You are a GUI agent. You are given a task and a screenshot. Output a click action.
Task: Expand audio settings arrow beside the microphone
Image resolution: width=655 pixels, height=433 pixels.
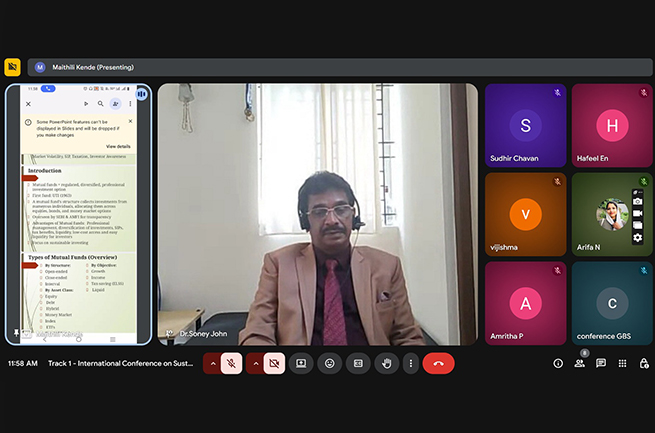[x=212, y=364]
